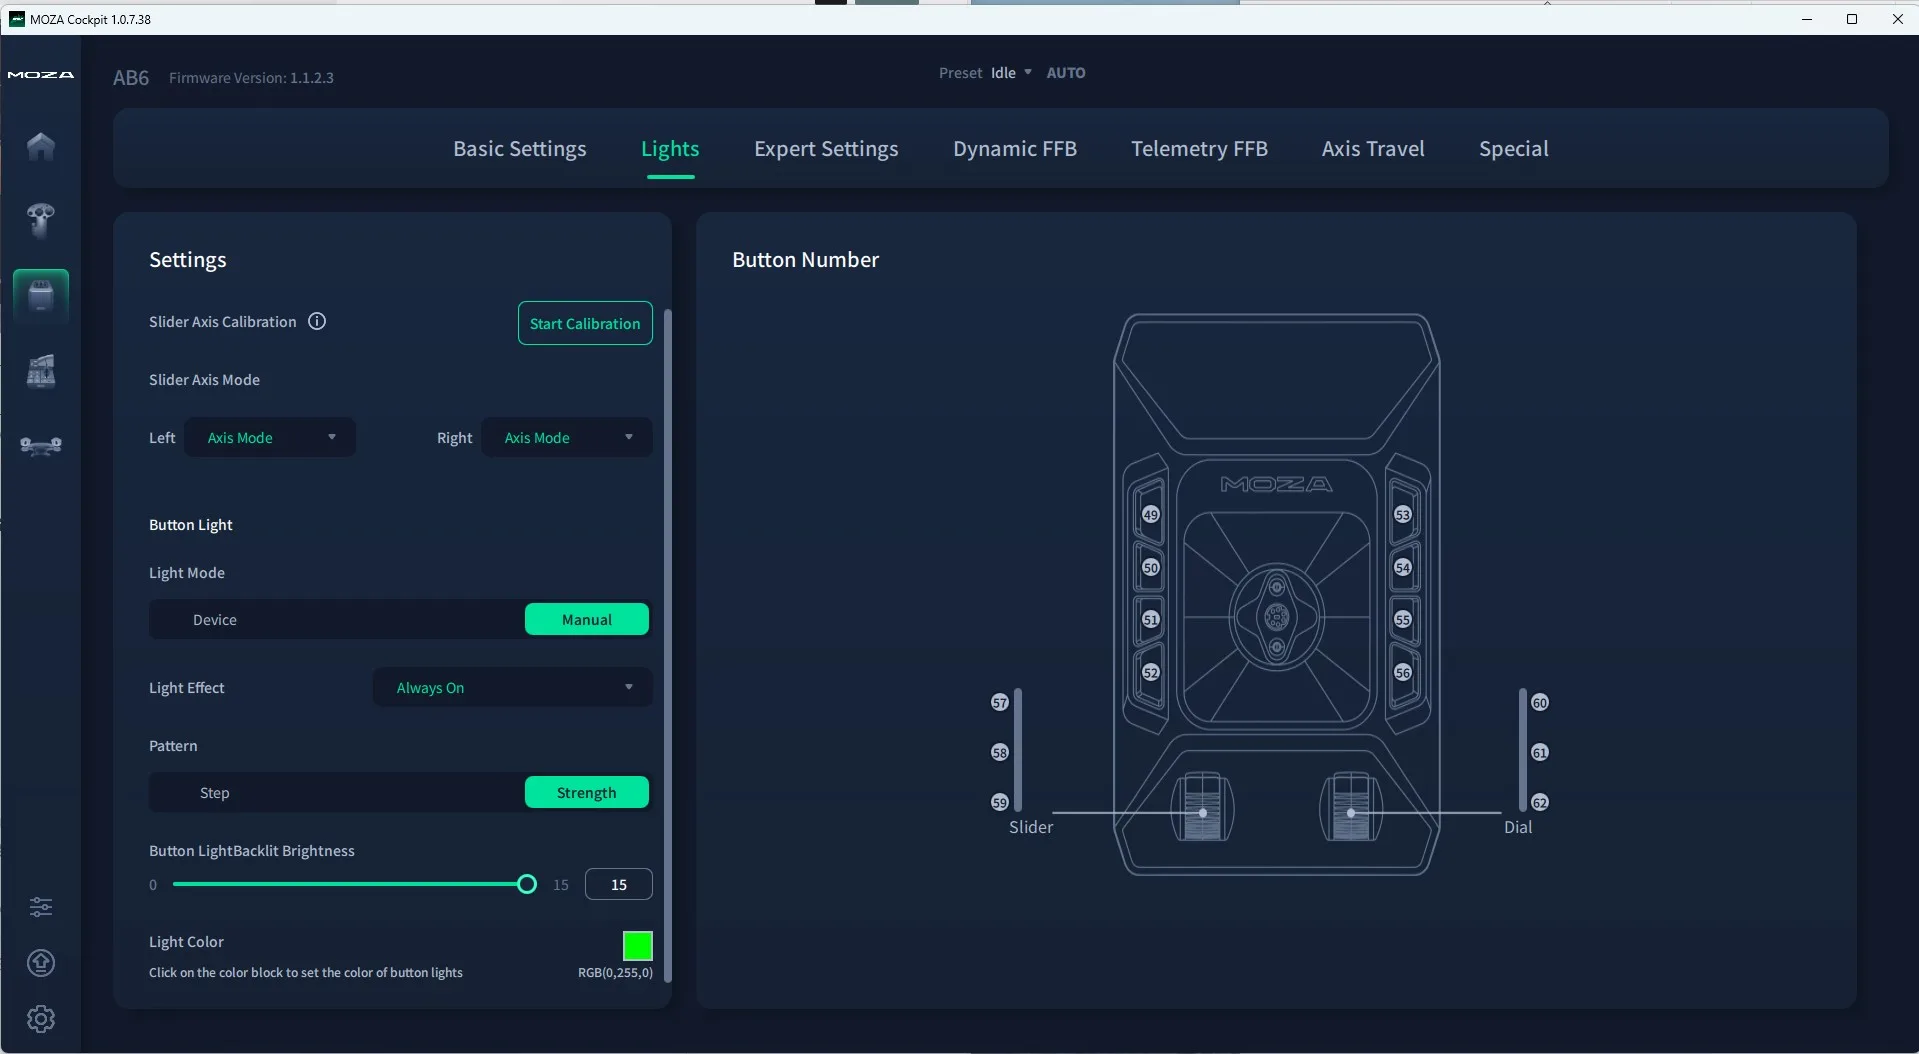Image resolution: width=1919 pixels, height=1054 pixels.
Task: Select button number 53 on diagram
Action: pos(1403,515)
